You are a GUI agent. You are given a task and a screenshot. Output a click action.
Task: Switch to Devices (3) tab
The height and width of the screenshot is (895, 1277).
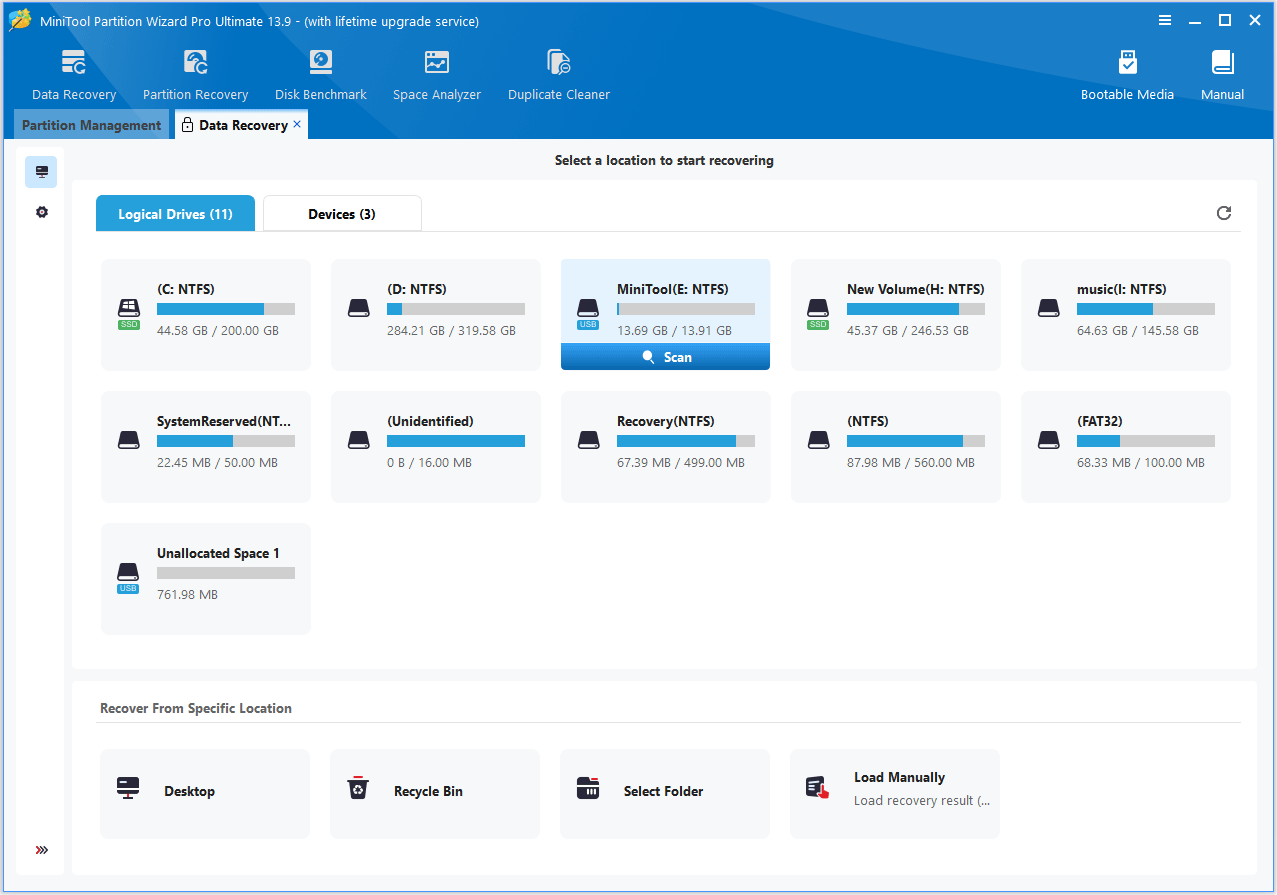click(342, 214)
